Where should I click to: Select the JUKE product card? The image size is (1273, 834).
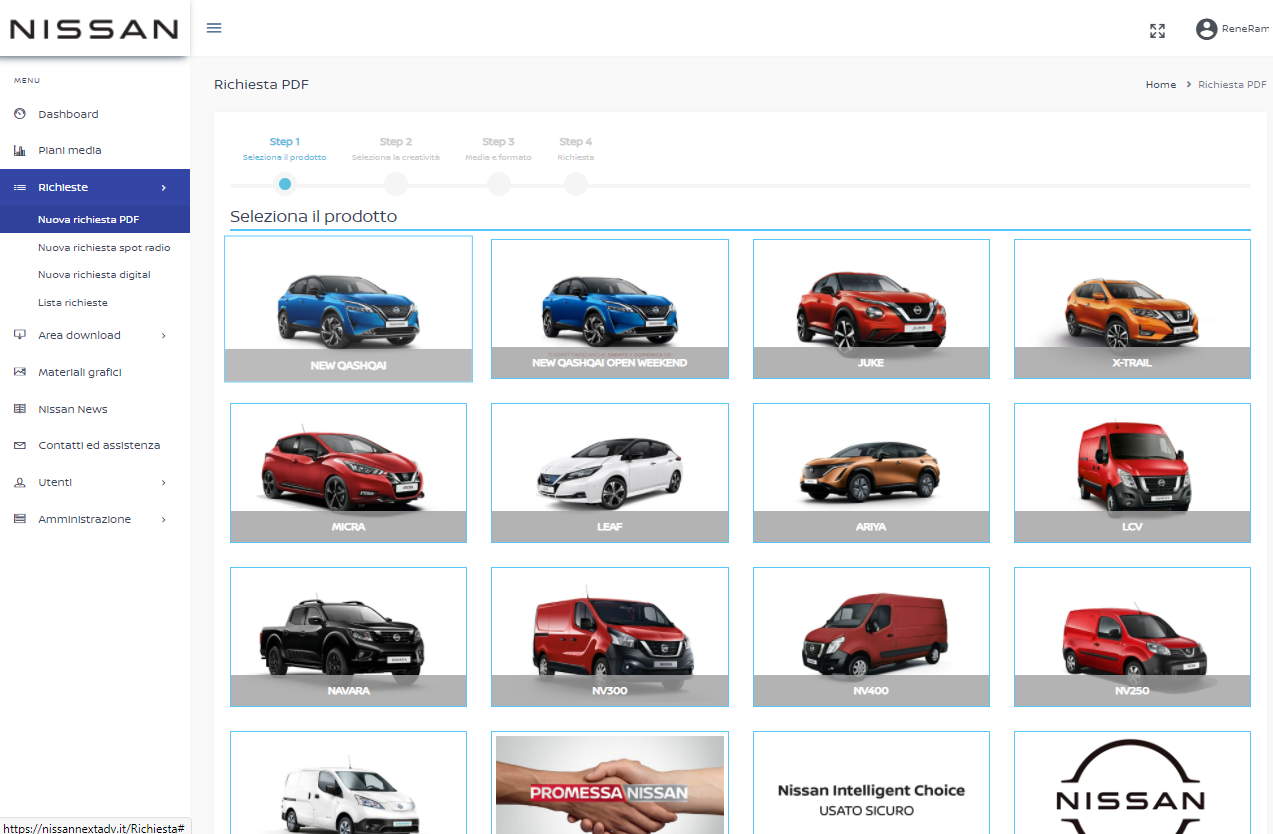(x=871, y=309)
